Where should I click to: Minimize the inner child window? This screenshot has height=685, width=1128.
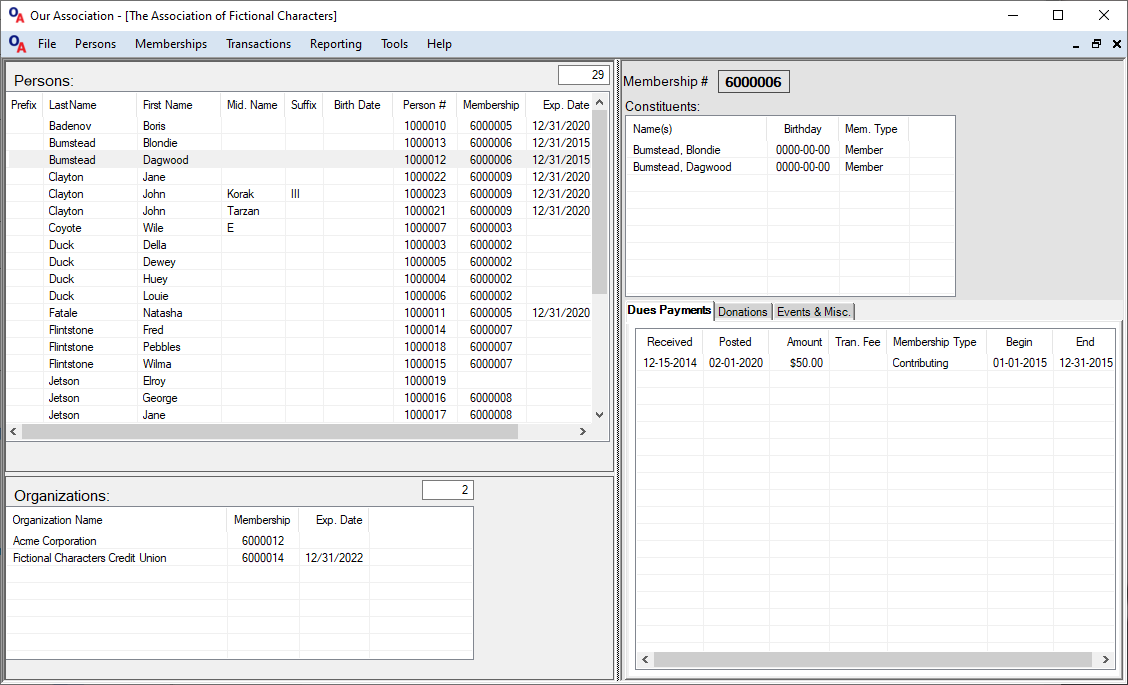tap(1076, 45)
